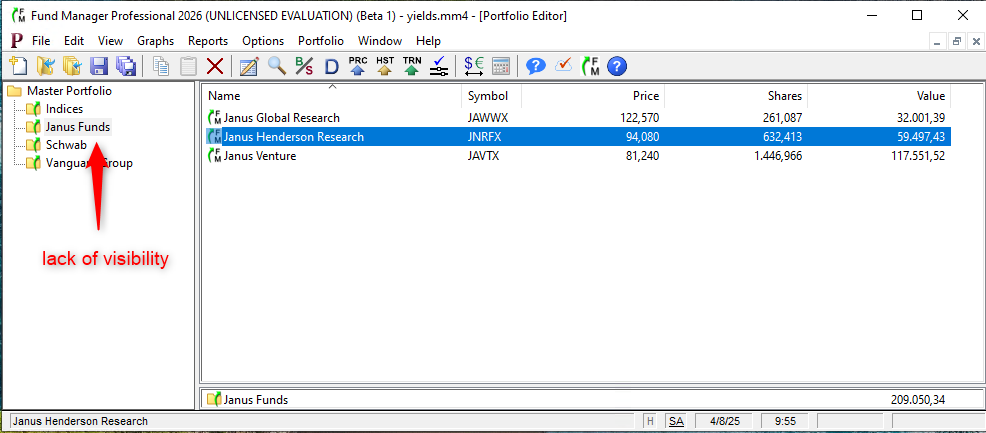
Task: Click the P Portfolio Editor window menu icon
Action: tap(17, 41)
